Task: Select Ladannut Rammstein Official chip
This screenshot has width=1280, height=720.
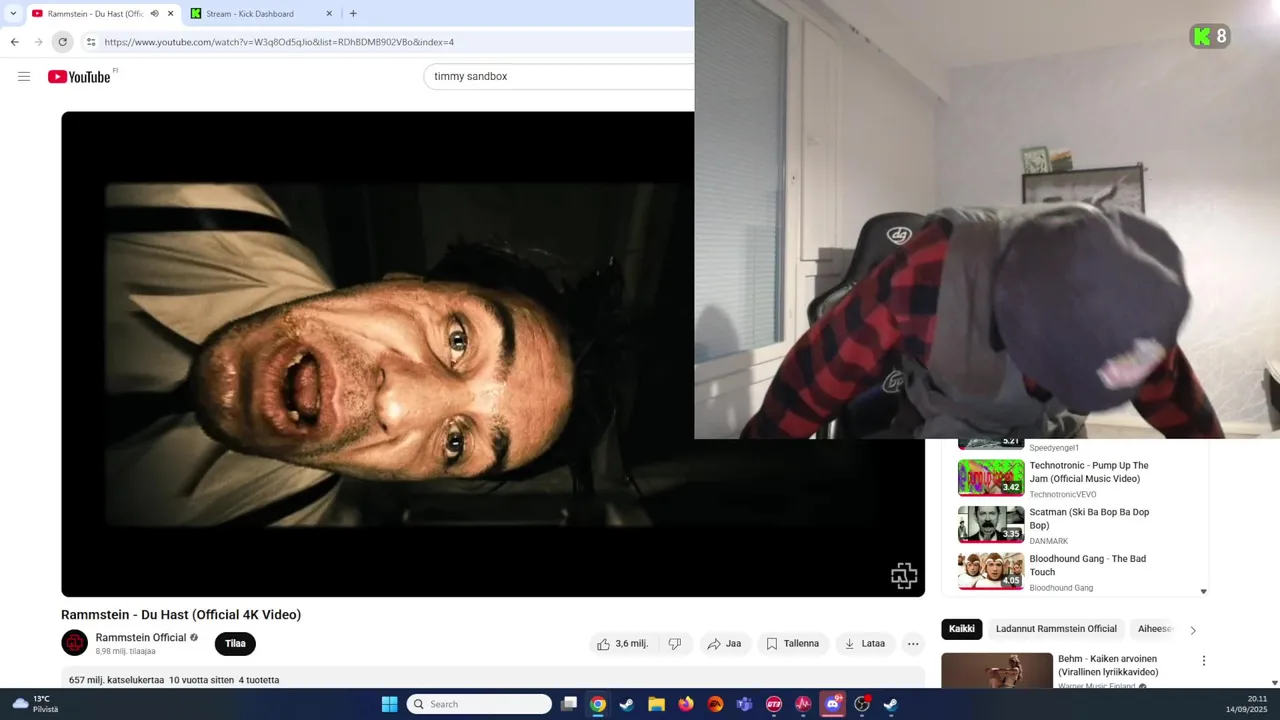Action: 1056,629
